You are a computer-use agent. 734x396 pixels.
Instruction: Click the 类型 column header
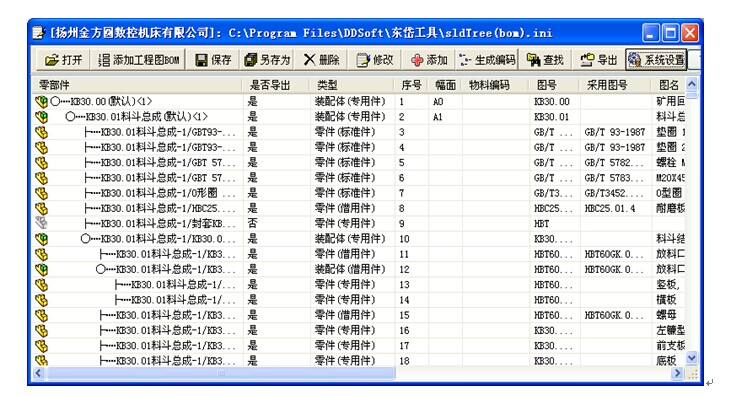pyautogui.click(x=352, y=85)
